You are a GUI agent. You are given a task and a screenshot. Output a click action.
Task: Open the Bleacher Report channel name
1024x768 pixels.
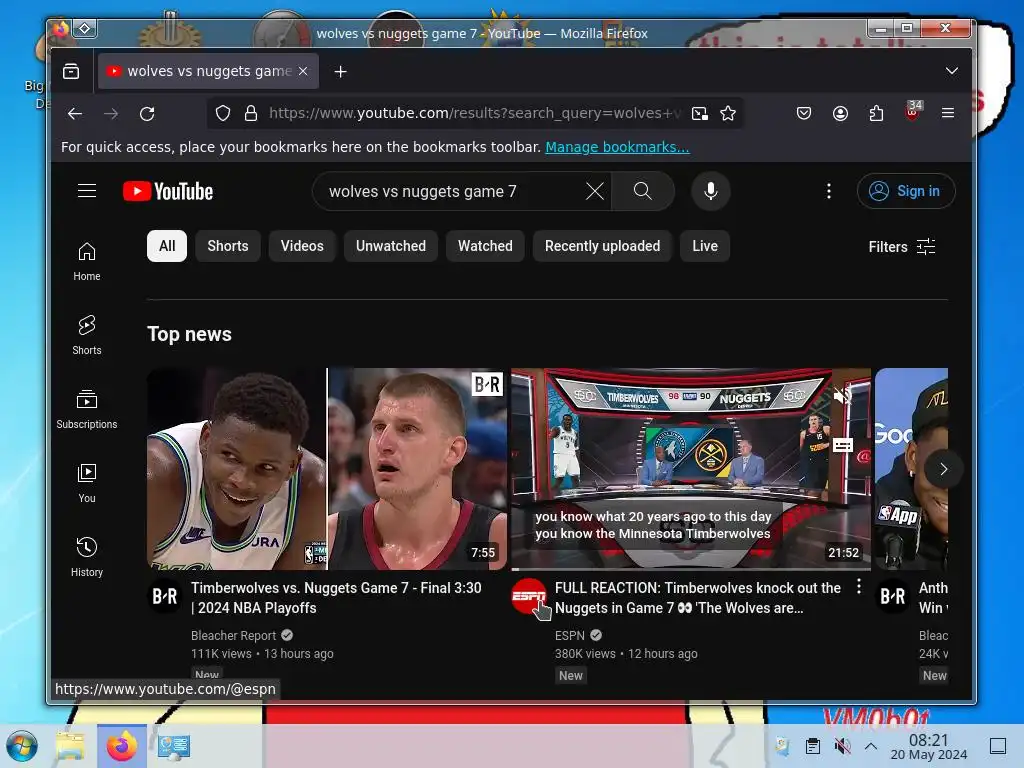234,635
